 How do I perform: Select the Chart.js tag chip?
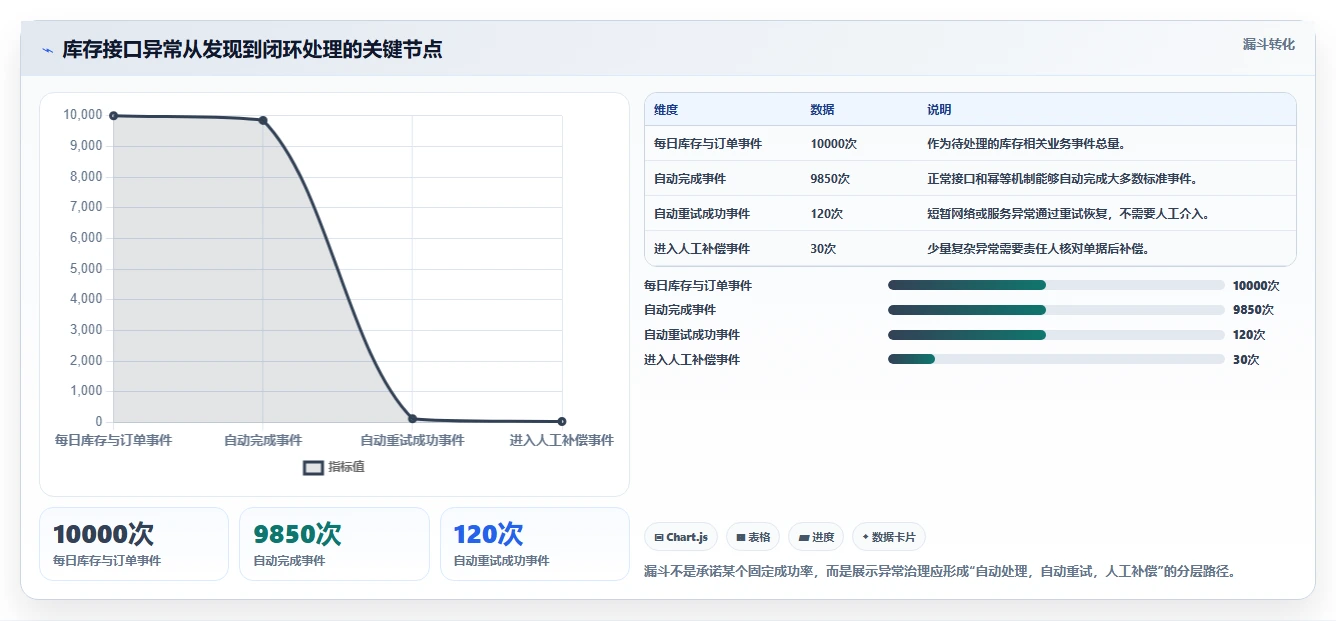[x=681, y=537]
